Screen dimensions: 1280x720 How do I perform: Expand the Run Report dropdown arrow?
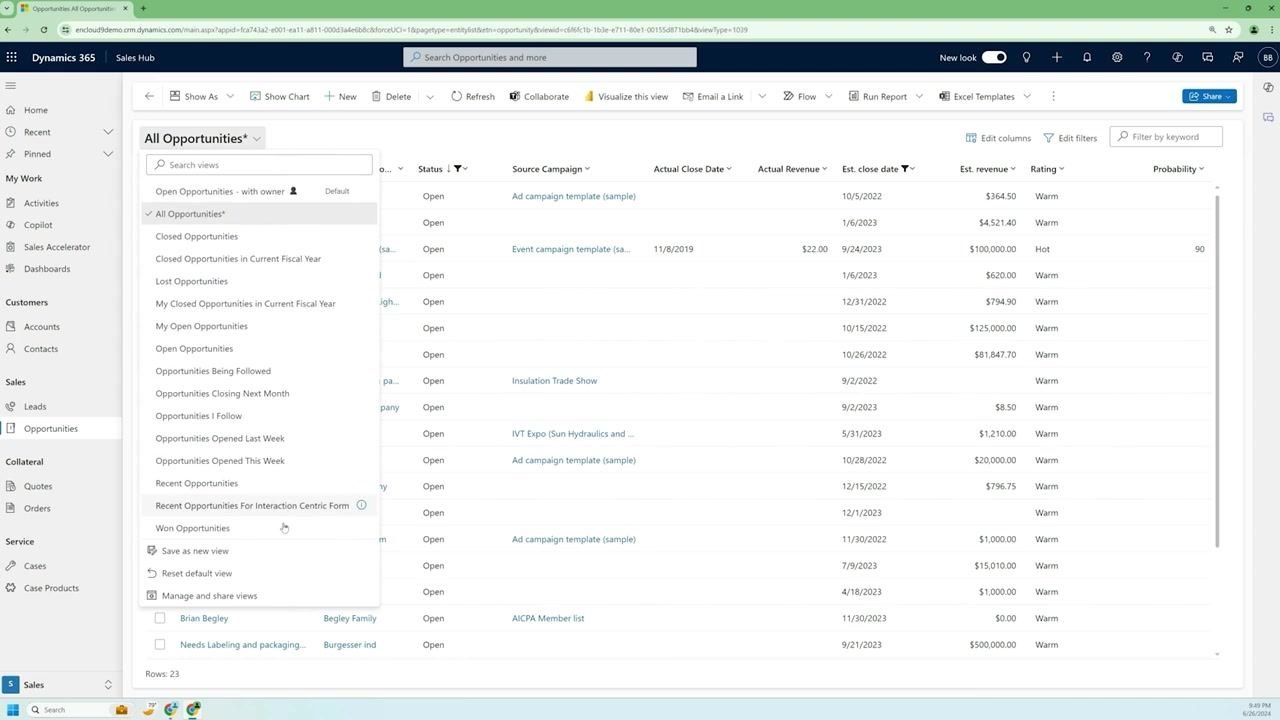point(919,96)
